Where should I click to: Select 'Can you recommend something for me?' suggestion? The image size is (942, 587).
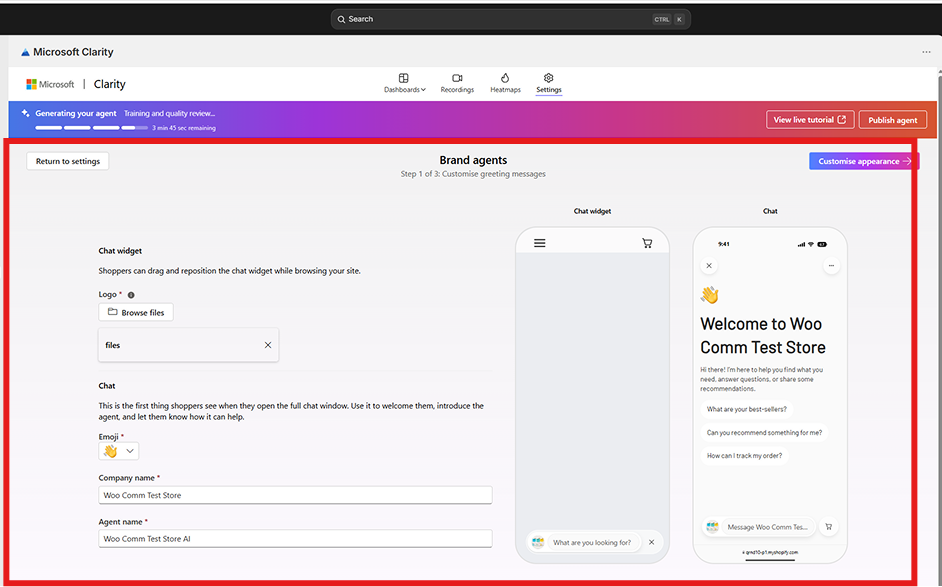(764, 433)
